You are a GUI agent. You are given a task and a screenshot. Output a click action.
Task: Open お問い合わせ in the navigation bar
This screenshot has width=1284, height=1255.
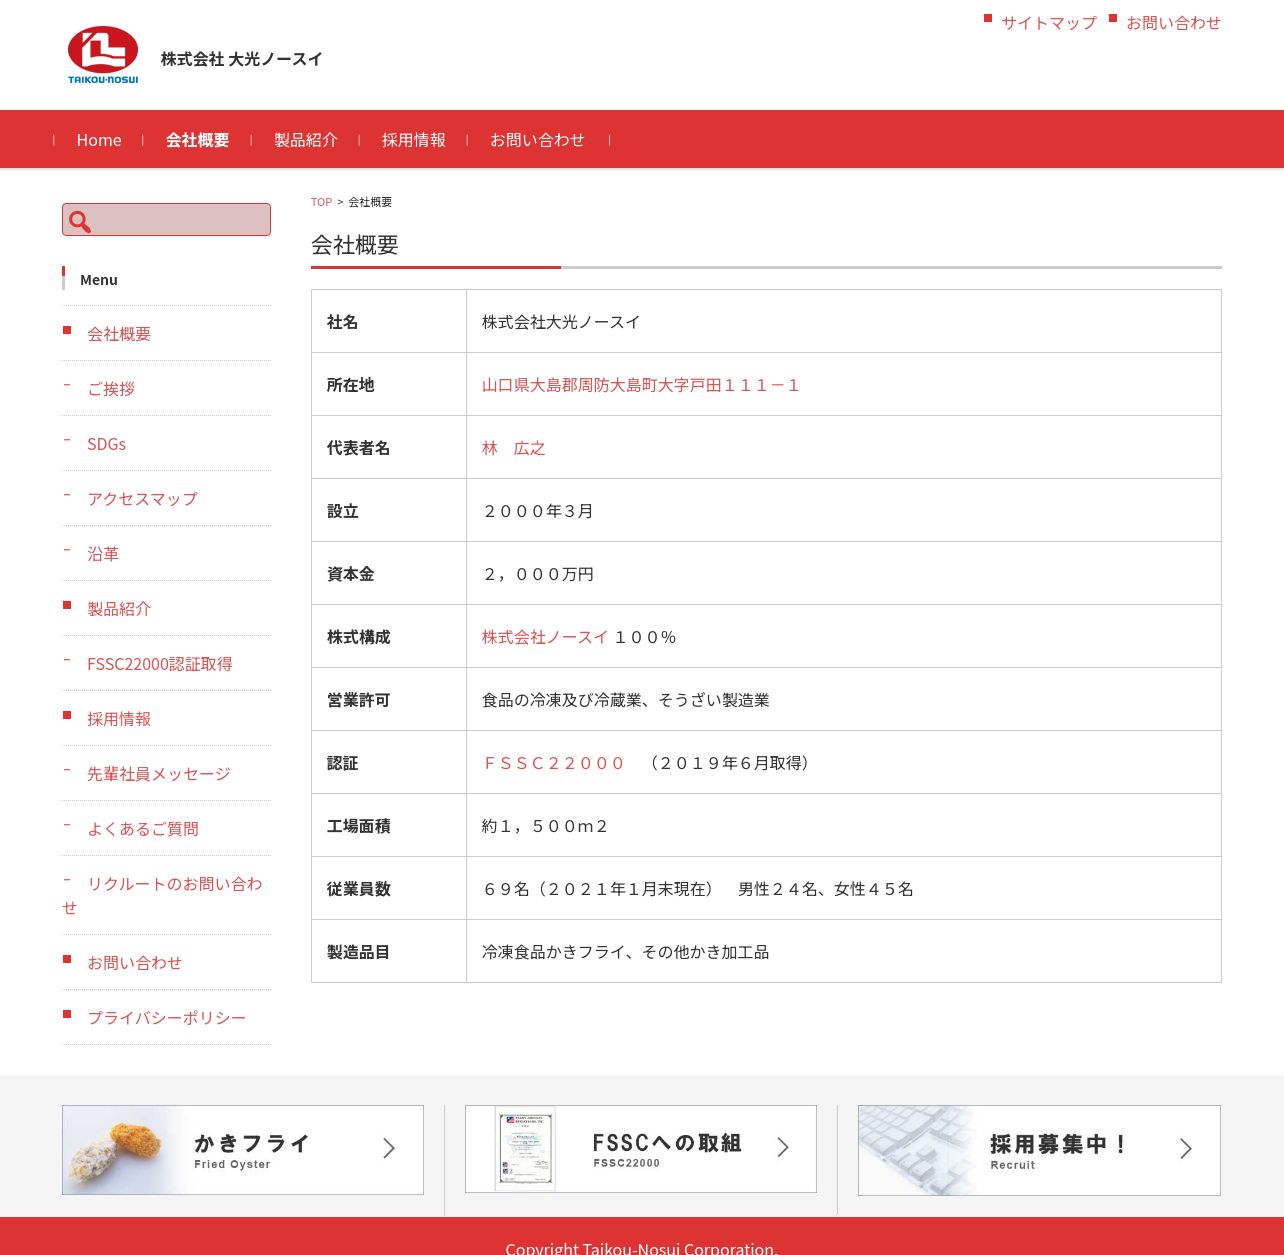click(x=537, y=140)
